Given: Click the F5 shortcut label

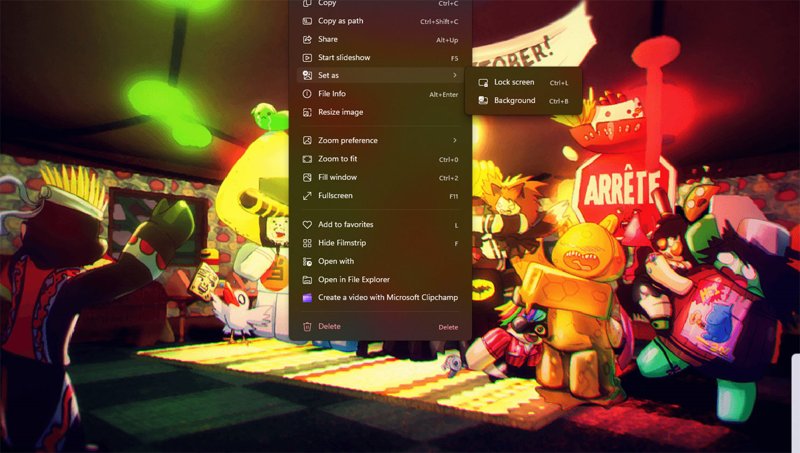Looking at the screenshot, I should (x=454, y=58).
